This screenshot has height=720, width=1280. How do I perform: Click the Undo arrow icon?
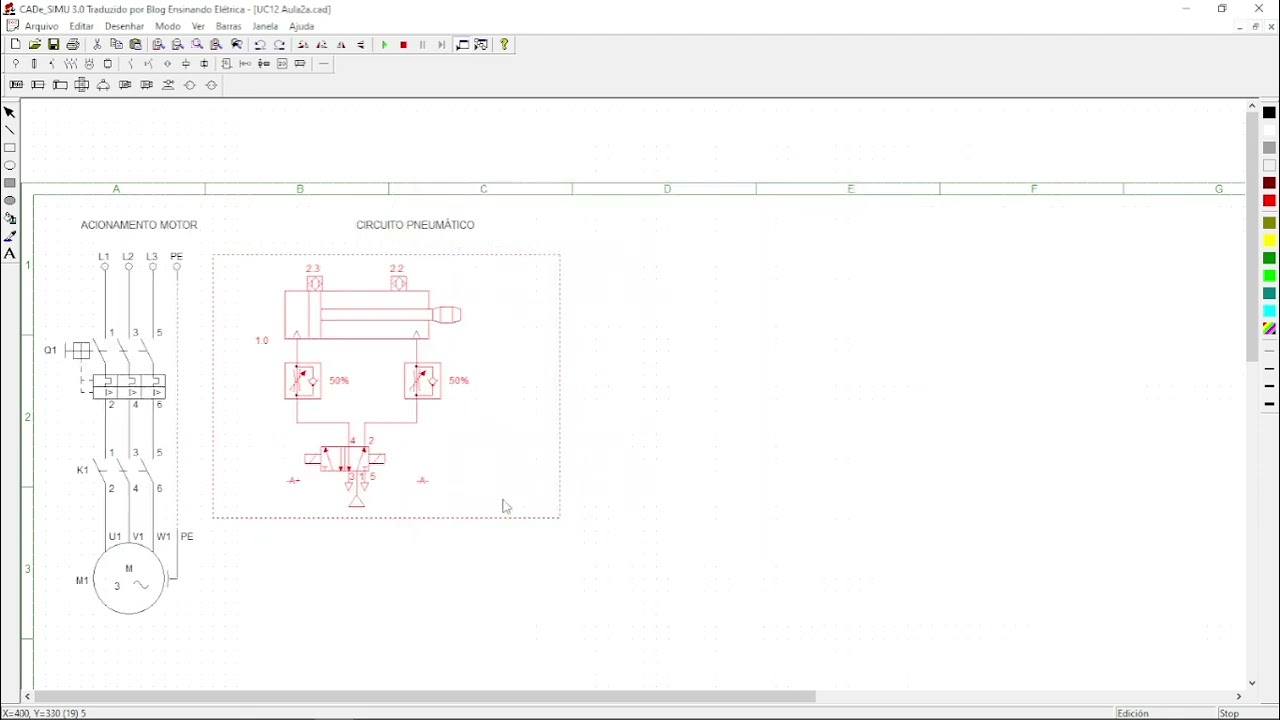pyautogui.click(x=260, y=45)
